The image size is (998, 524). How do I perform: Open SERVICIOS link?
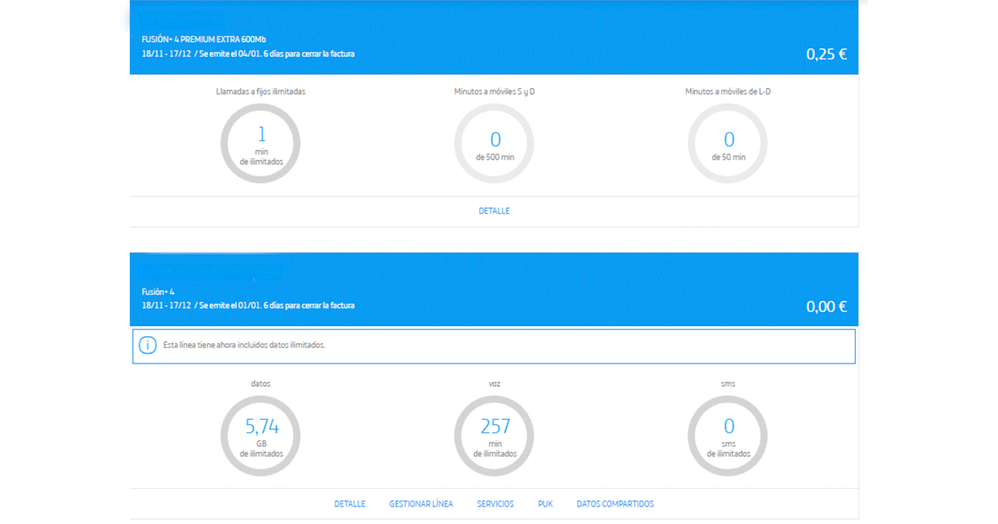tap(495, 504)
